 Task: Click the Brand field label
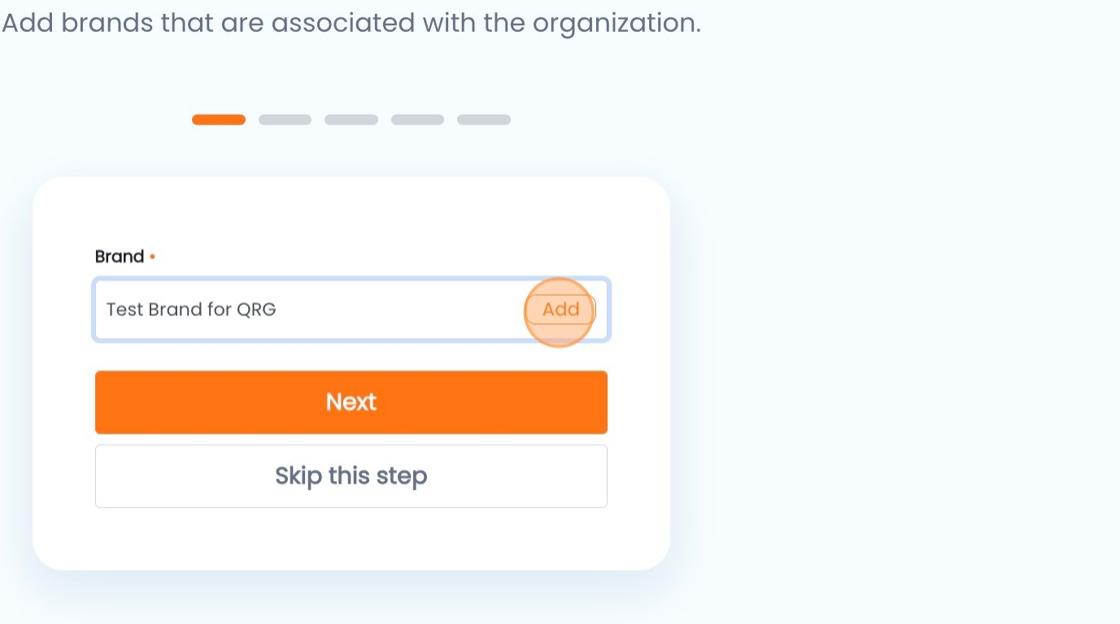point(119,256)
